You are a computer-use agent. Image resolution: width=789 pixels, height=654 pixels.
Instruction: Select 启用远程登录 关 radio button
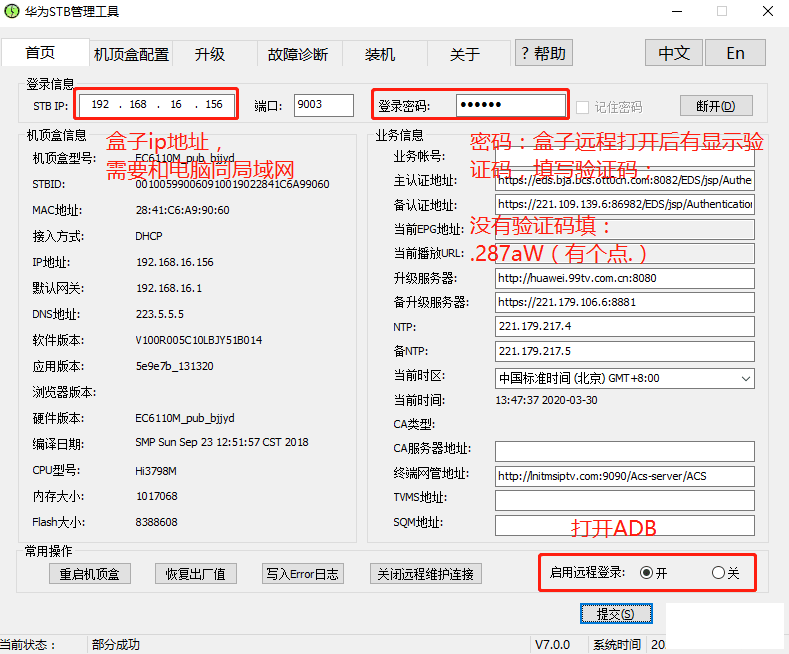[x=718, y=573]
